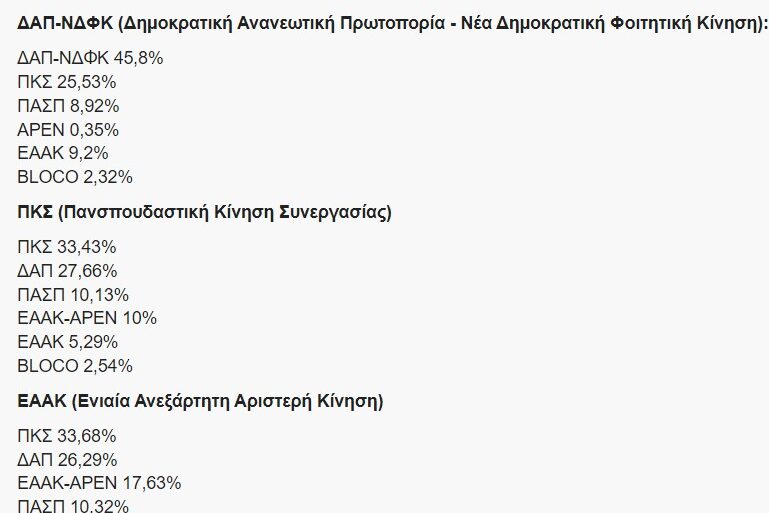Viewport: 769px width, 513px height.
Task: Click the 'BLOCO 2,32%' entry
Action: click(75, 177)
